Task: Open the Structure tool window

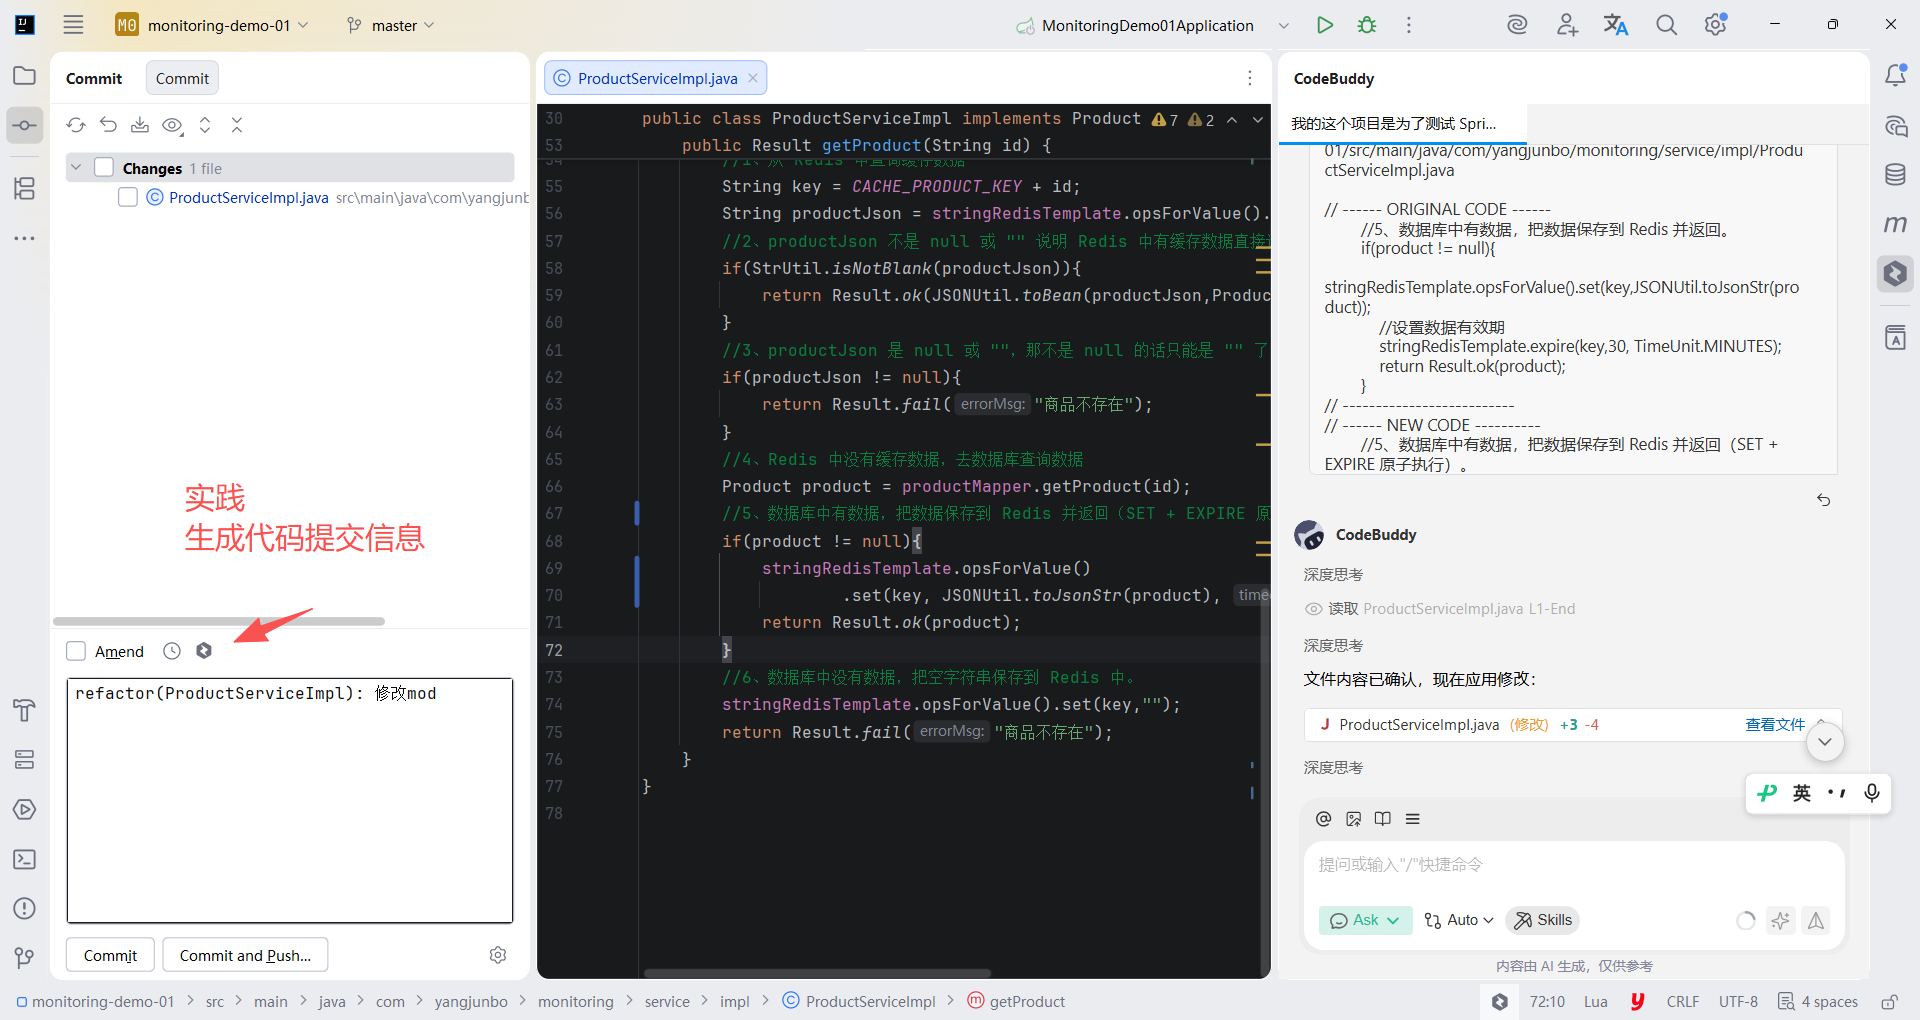Action: tap(25, 188)
